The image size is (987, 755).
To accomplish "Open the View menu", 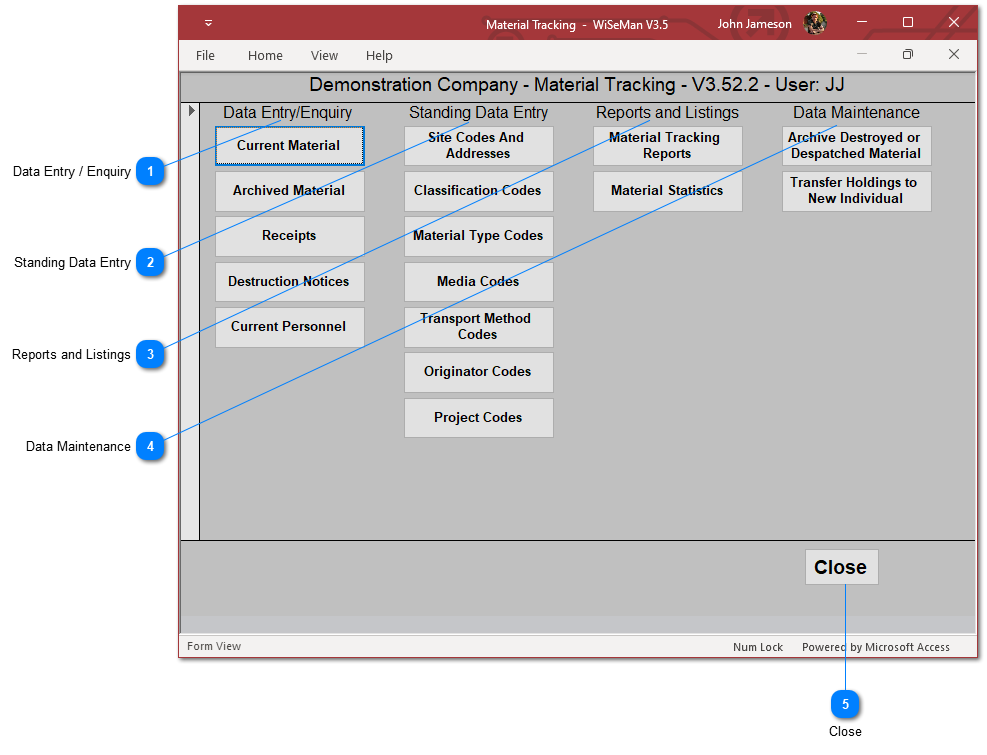I will (324, 56).
